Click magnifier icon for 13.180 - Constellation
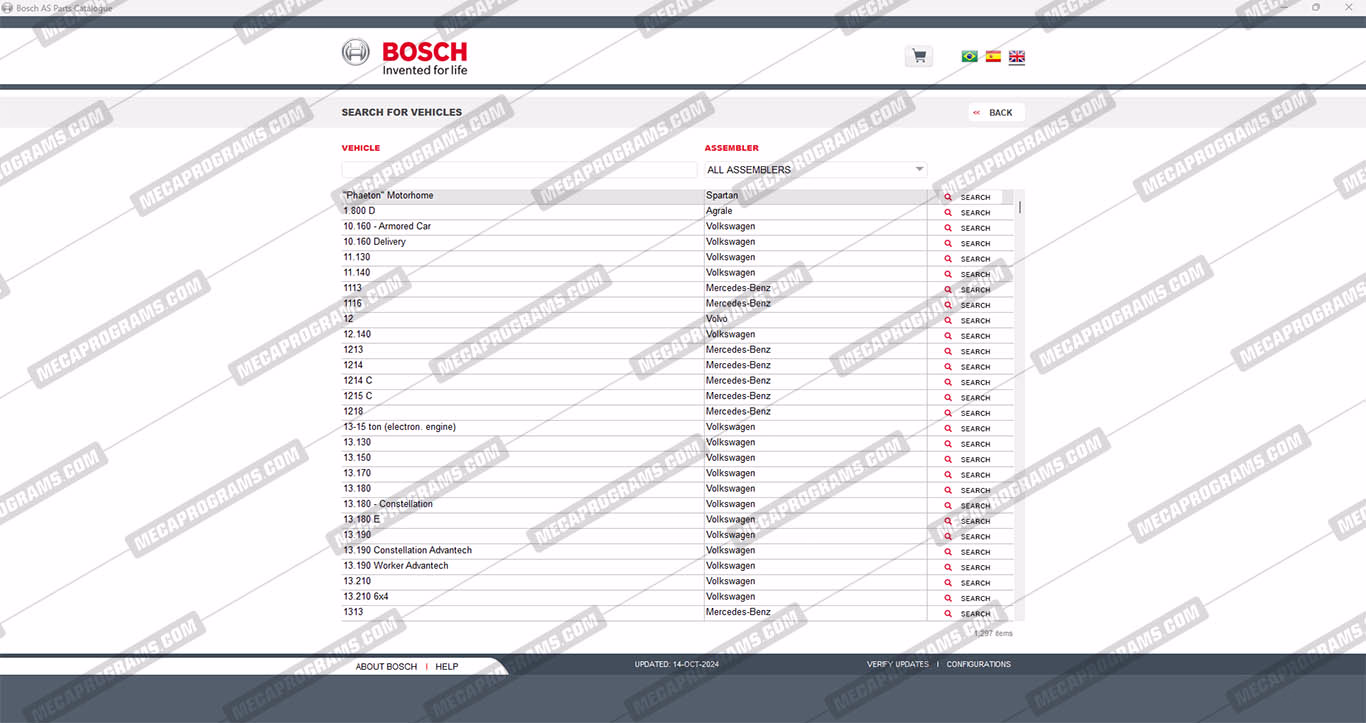1366x723 pixels. pyautogui.click(x=948, y=506)
